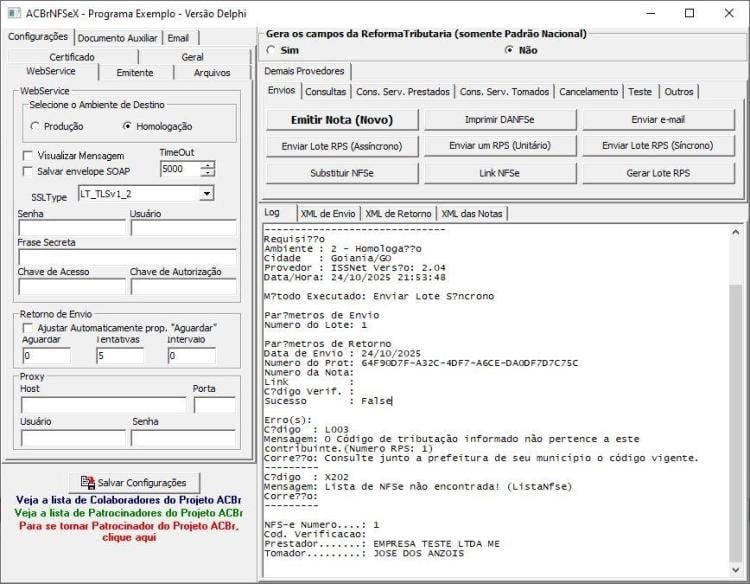Viewport: 750px width, 584px height.
Task: Enable Visualizar Mensagem checkbox
Action: tap(28, 155)
